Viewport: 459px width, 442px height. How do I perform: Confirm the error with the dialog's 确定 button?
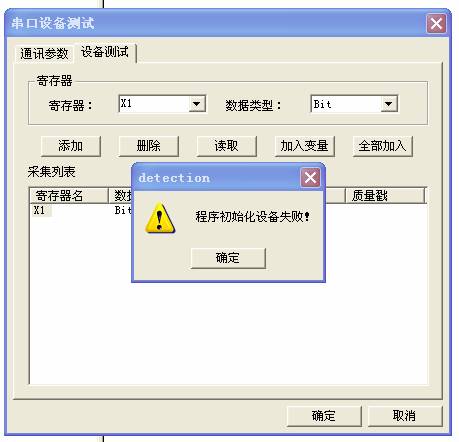(228, 258)
